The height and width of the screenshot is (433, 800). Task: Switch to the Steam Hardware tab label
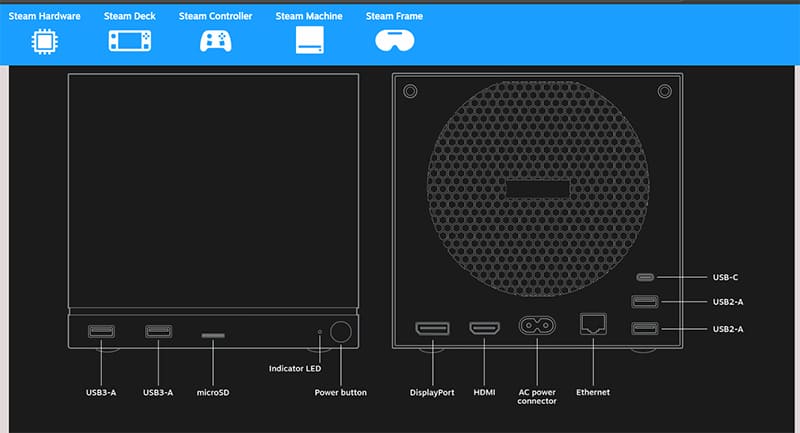[x=44, y=16]
